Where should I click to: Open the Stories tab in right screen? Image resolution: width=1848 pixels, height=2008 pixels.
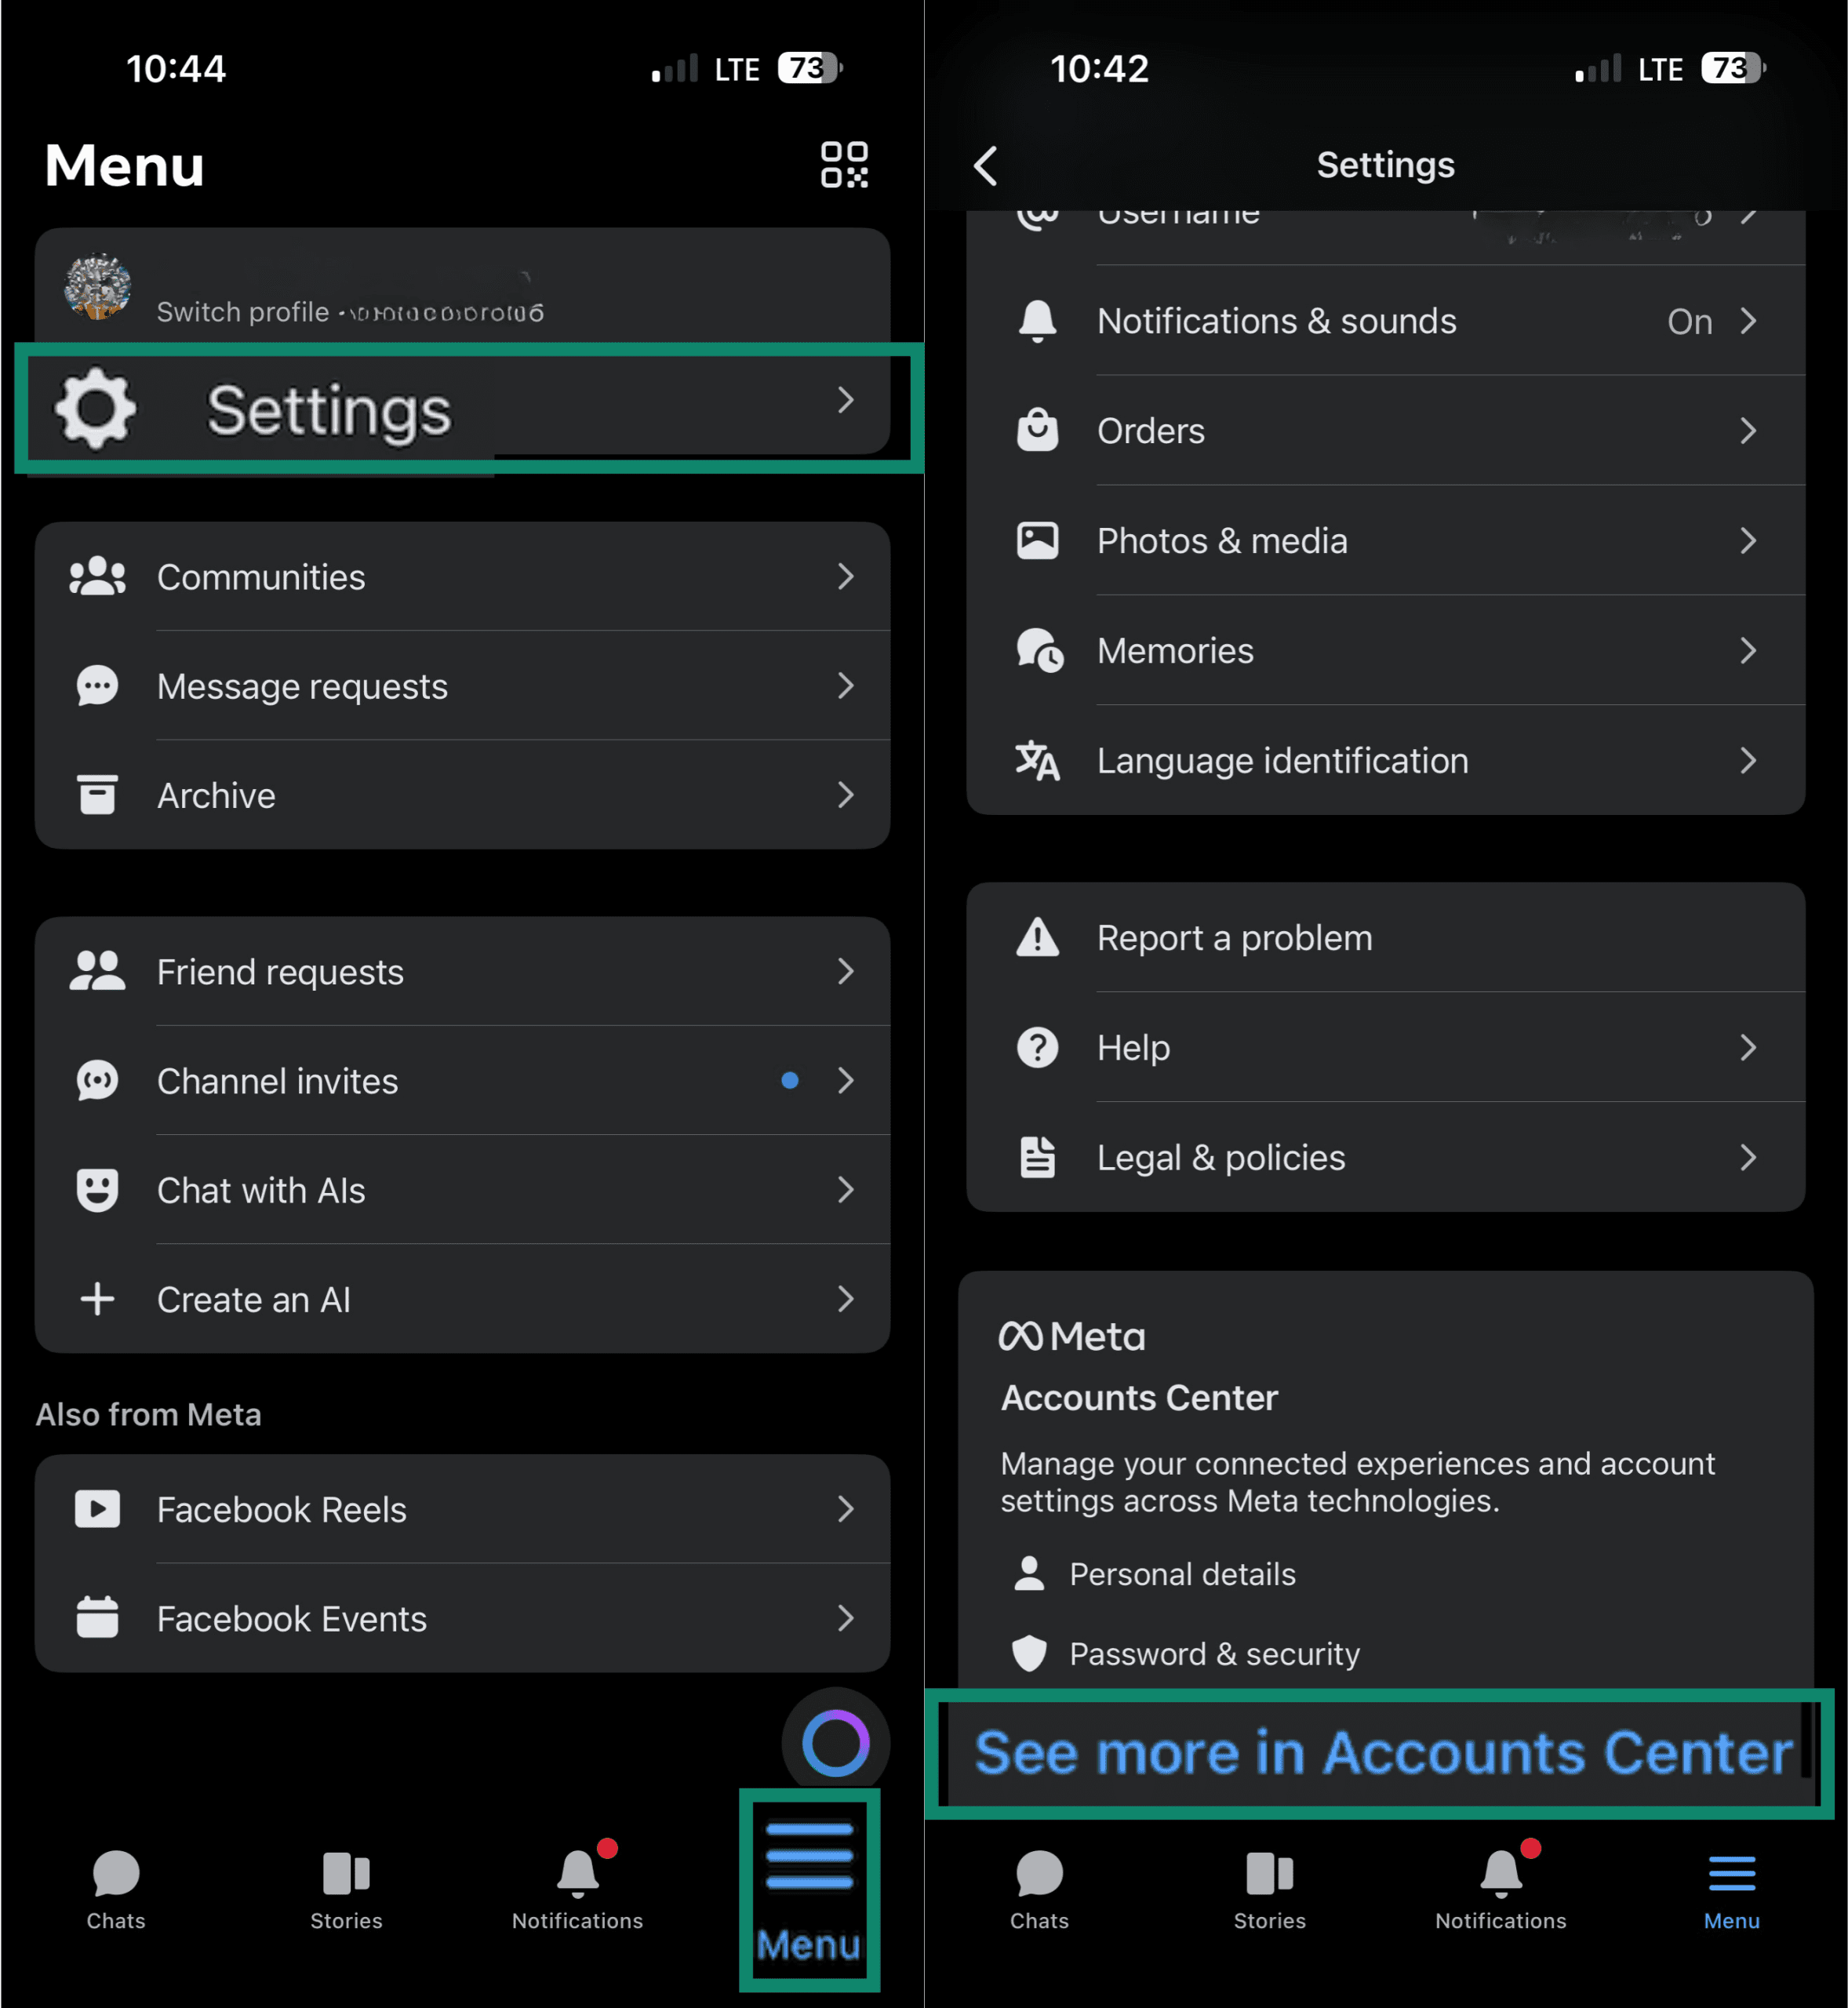(1269, 1889)
